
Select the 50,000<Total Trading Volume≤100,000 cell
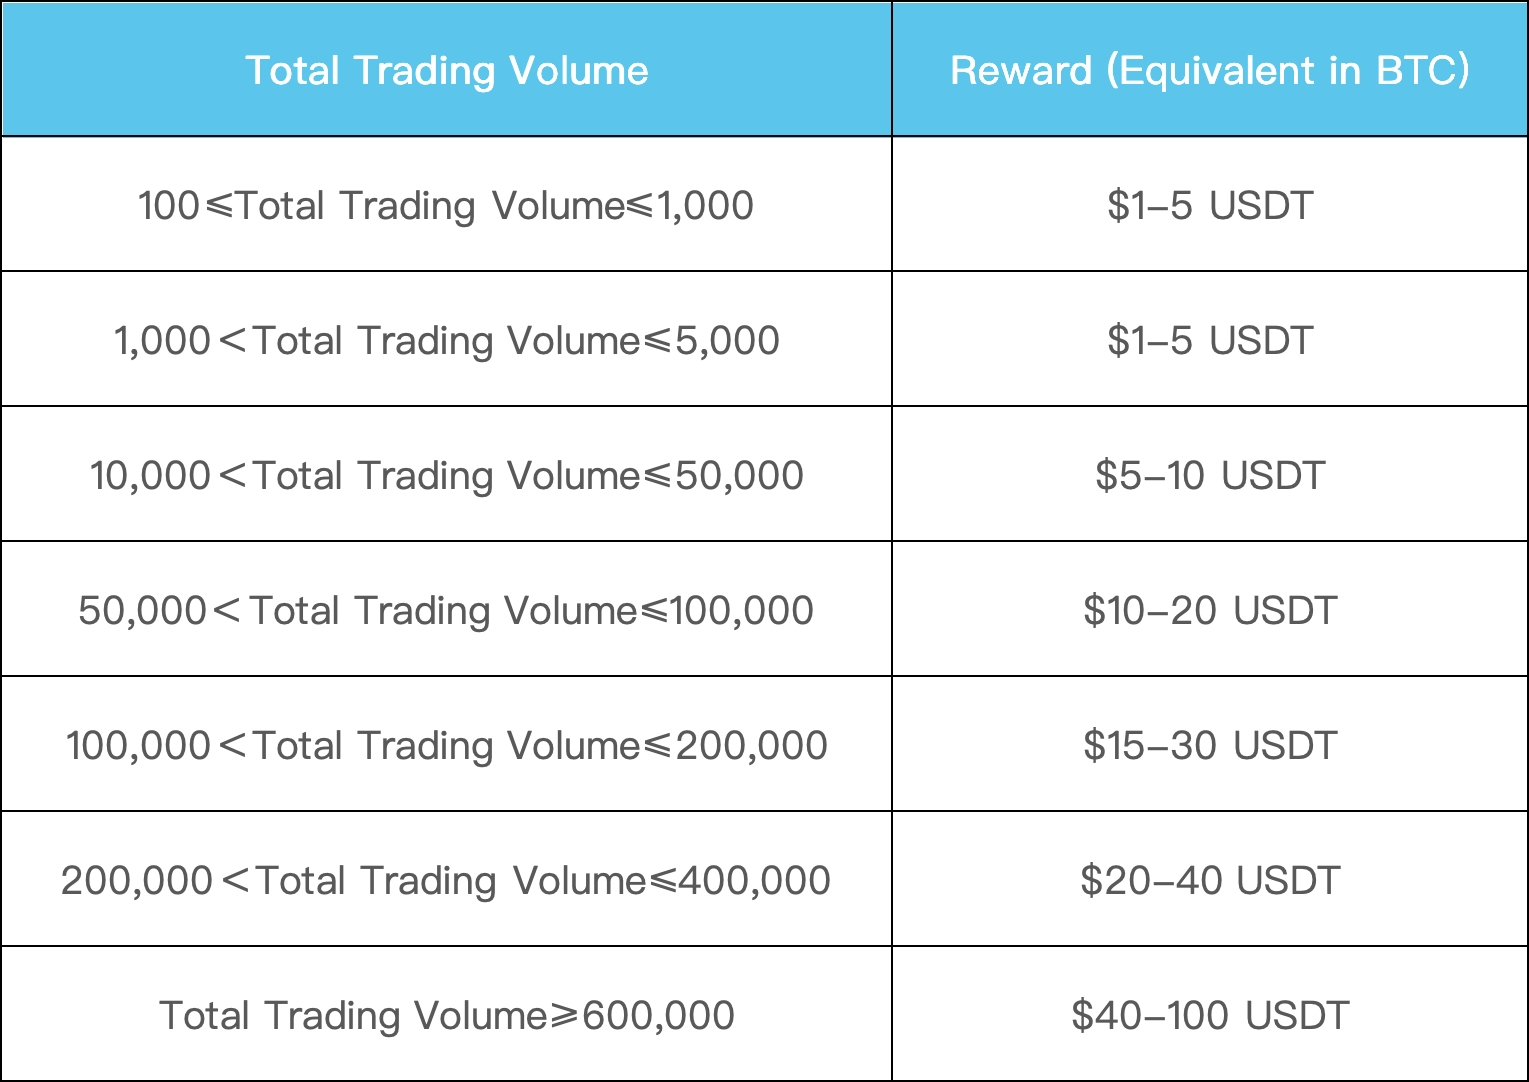[446, 610]
